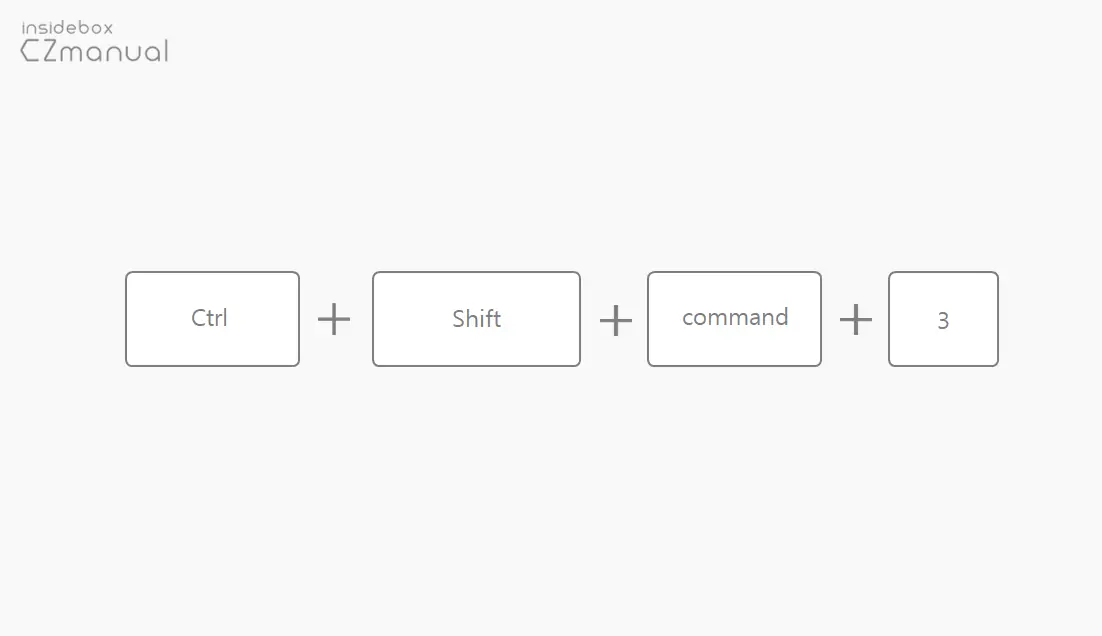Click the "command" text label
The height and width of the screenshot is (636, 1102).
tap(735, 317)
